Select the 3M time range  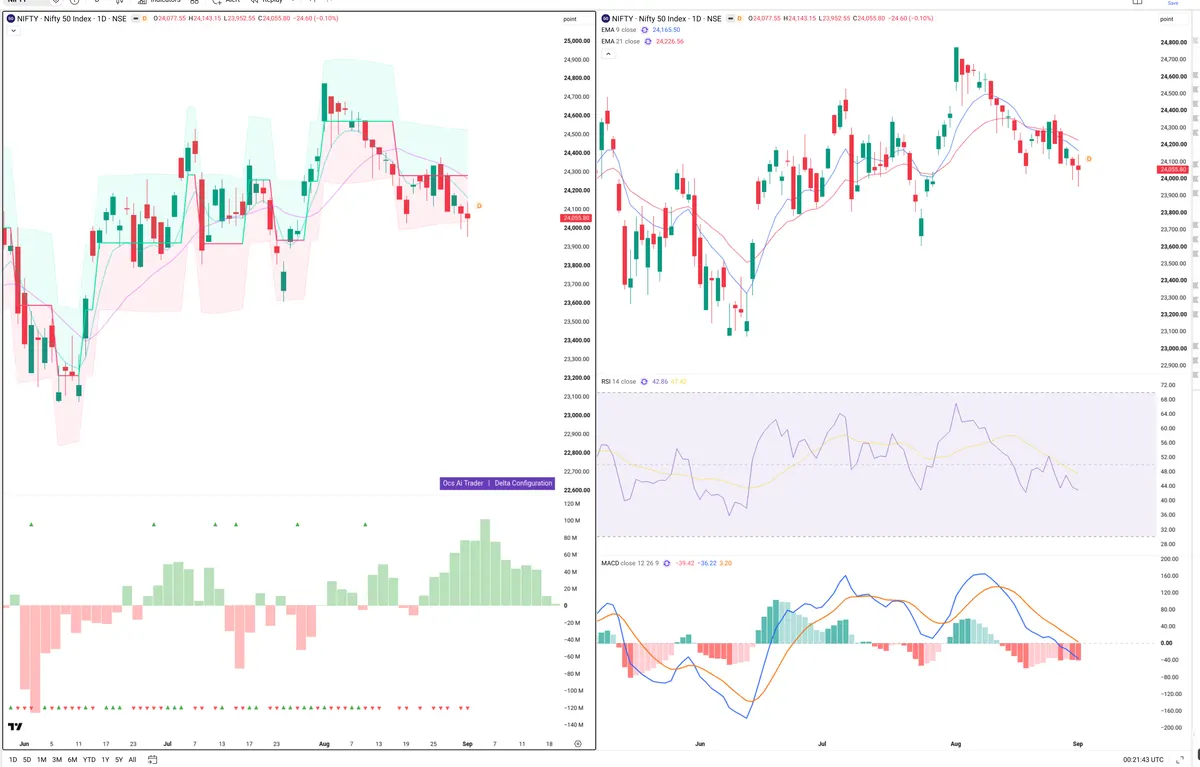tap(57, 760)
